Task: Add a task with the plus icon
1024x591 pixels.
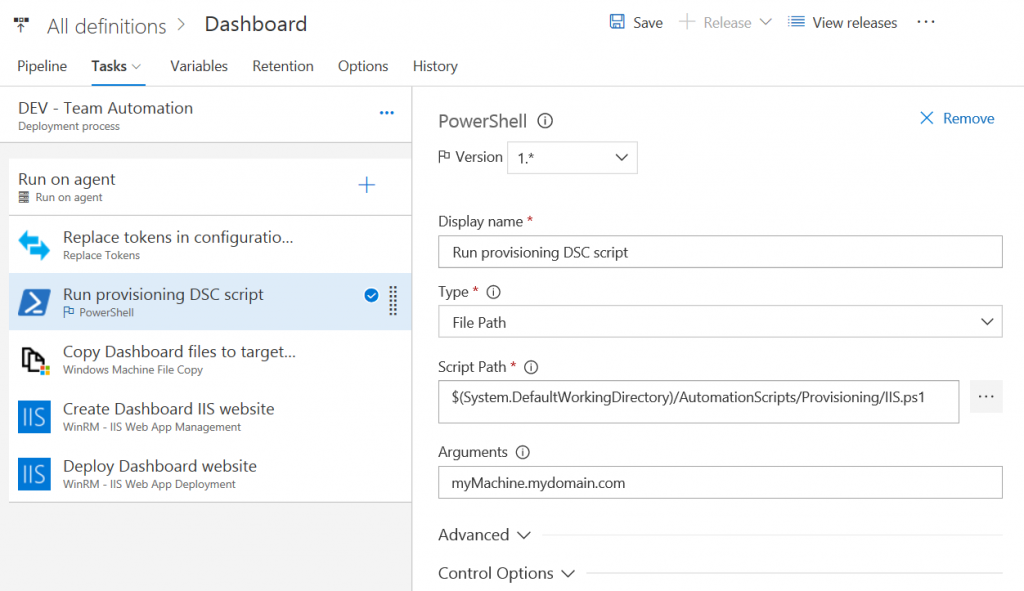Action: coord(366,185)
